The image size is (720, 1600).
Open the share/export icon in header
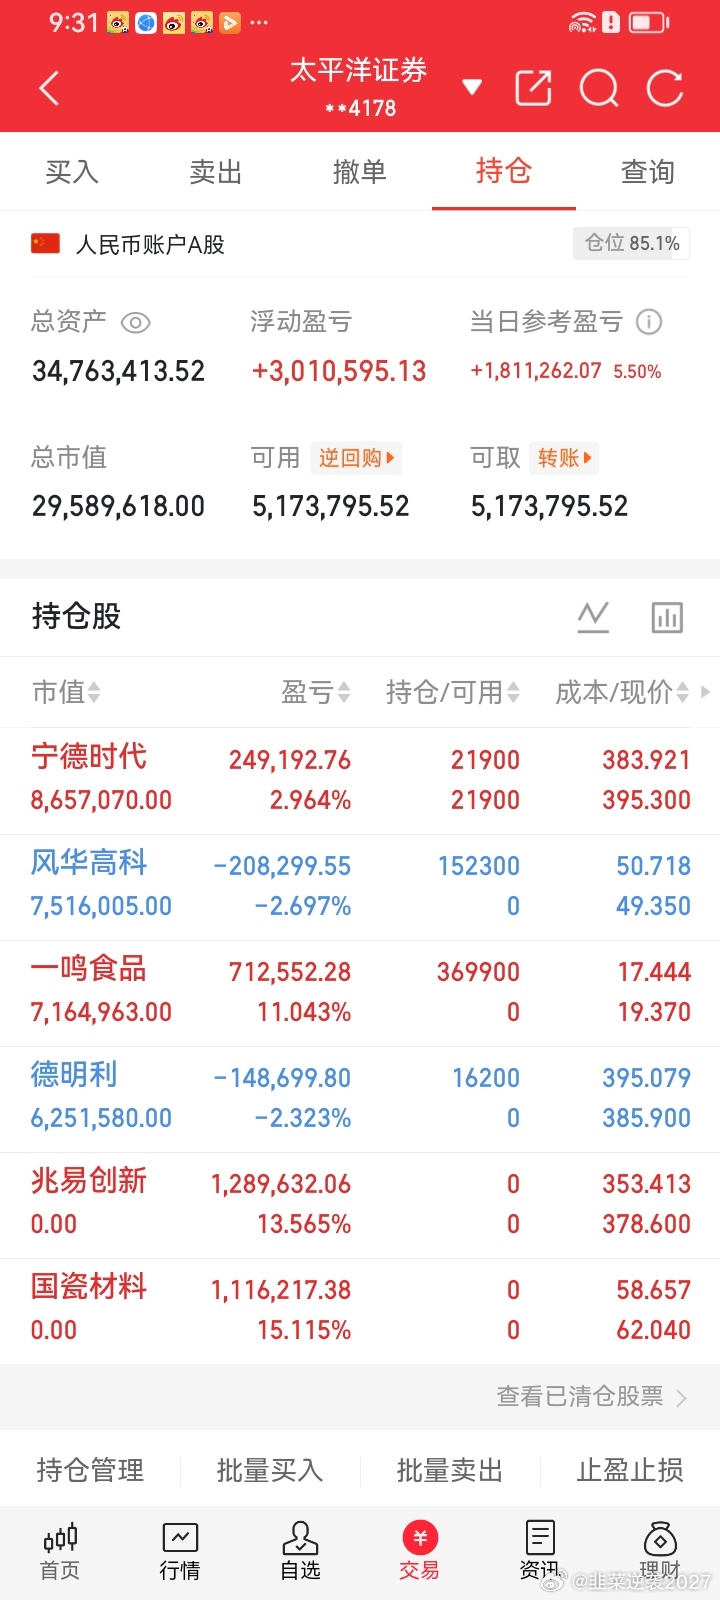(533, 88)
